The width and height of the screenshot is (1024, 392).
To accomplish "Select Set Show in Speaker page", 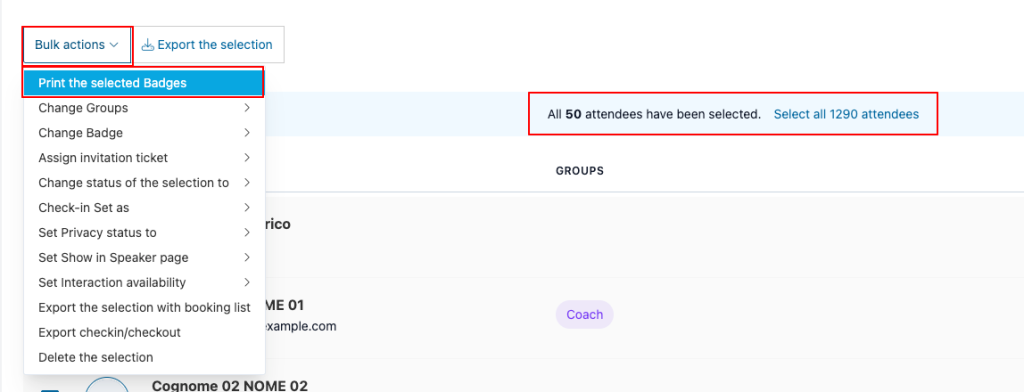I will point(144,257).
